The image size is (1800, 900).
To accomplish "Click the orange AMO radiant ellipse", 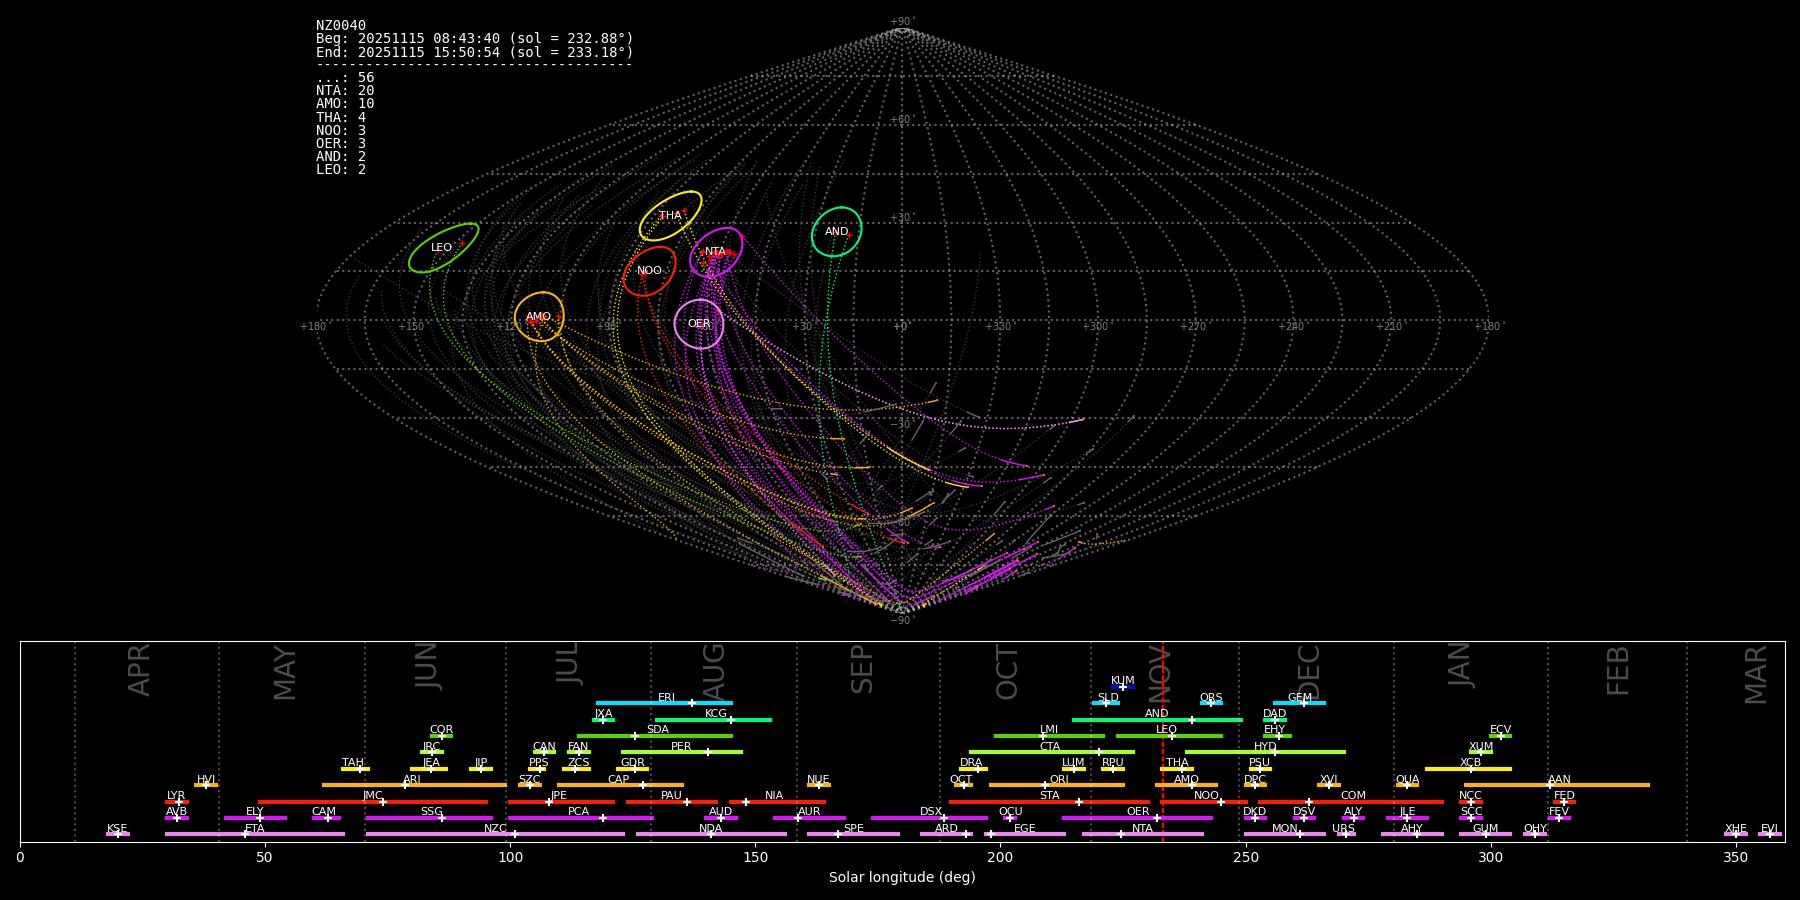I will point(539,317).
